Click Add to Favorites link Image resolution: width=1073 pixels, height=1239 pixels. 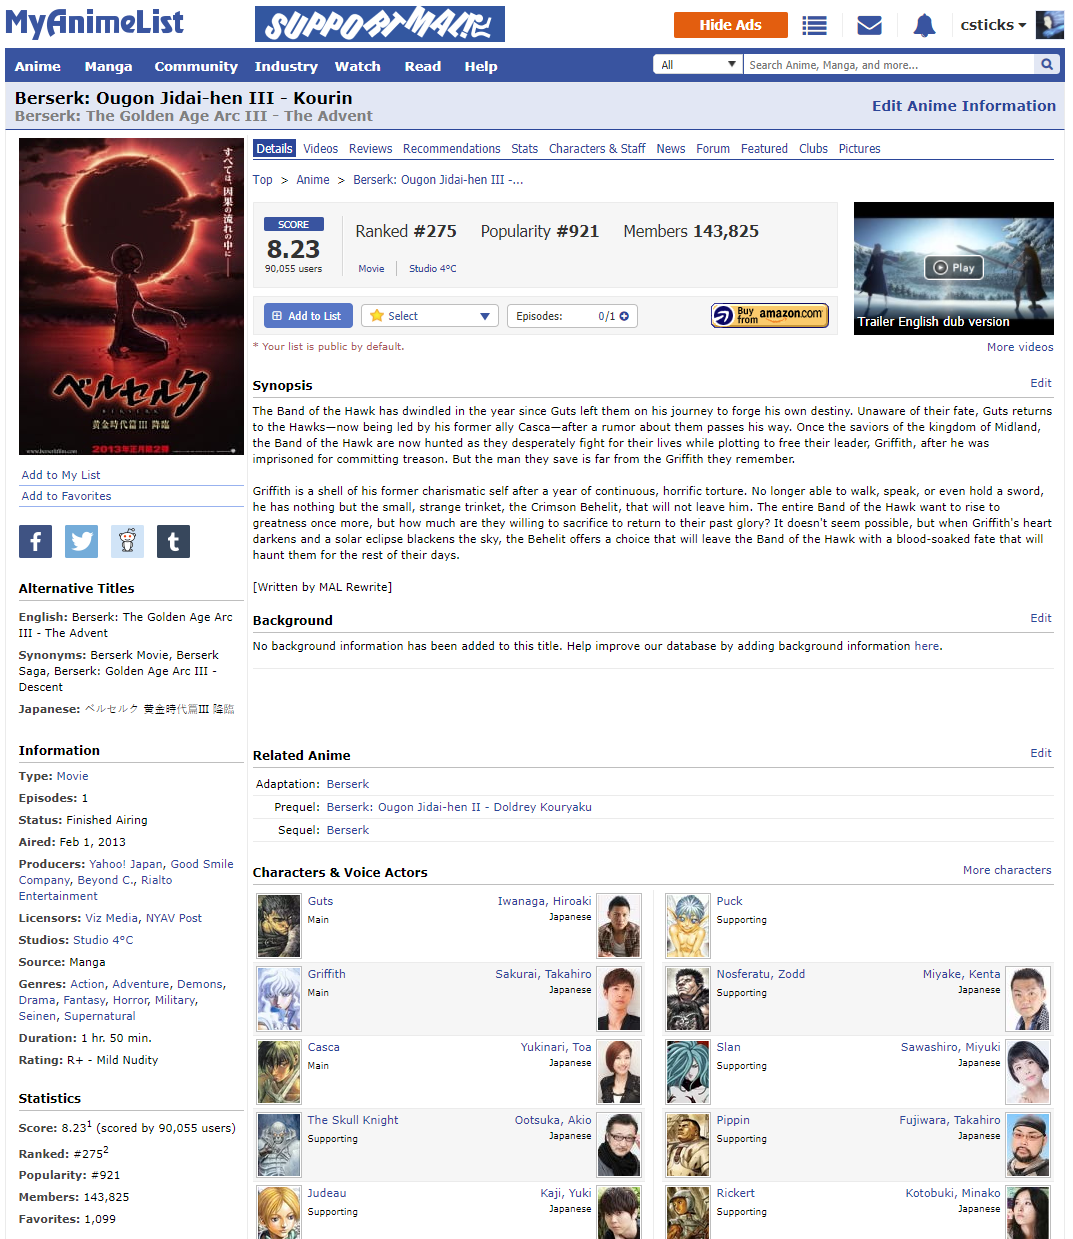[x=66, y=496]
